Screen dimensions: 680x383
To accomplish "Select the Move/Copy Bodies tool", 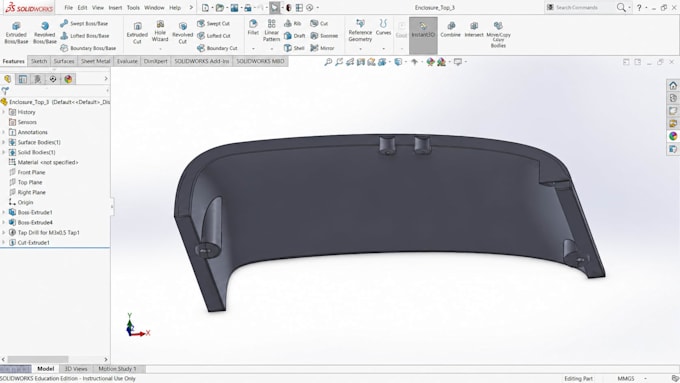I will coord(498,34).
